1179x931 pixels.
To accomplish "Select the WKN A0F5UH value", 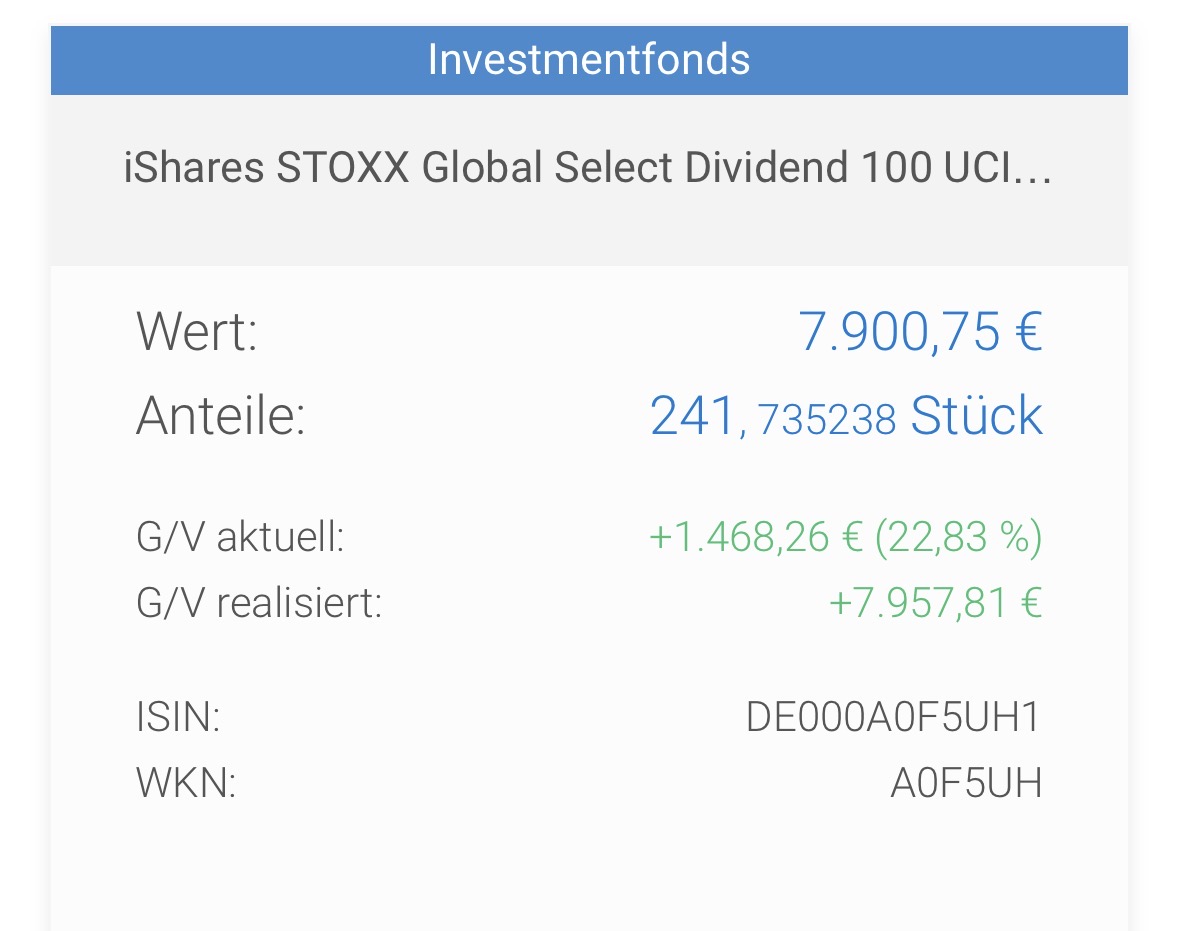I will 966,784.
